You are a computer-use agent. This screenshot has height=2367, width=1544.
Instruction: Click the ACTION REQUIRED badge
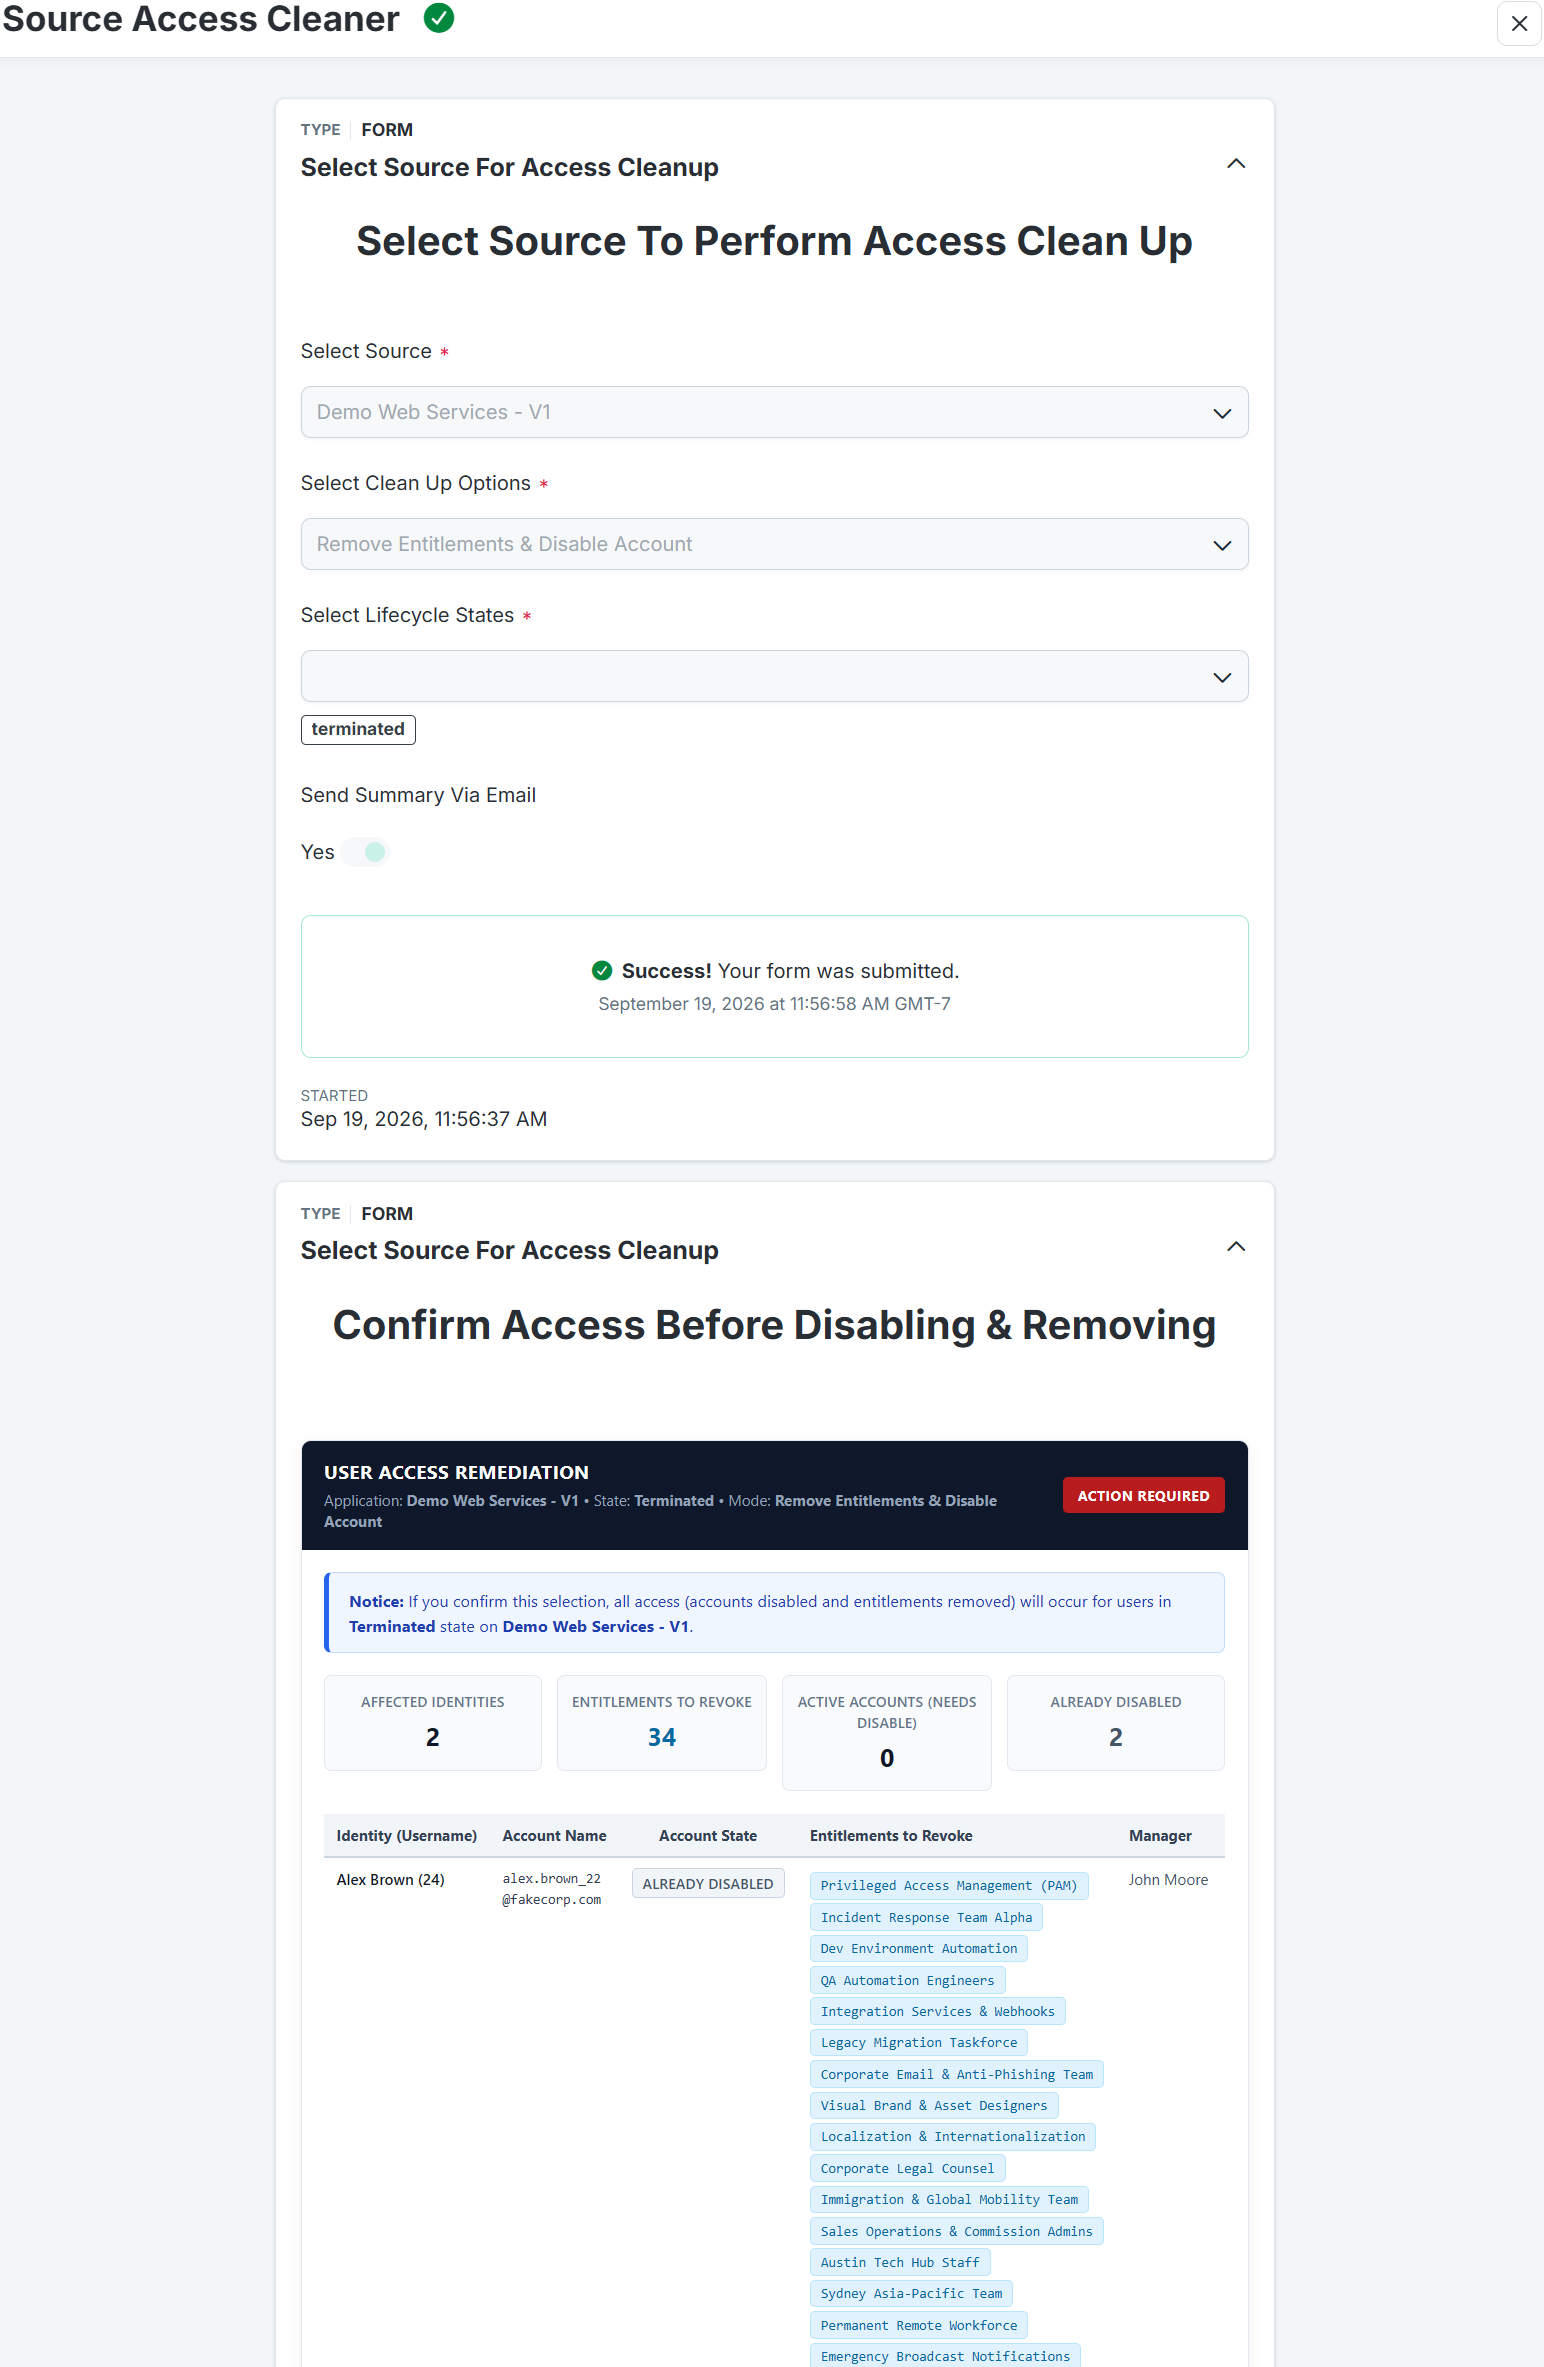point(1143,1495)
